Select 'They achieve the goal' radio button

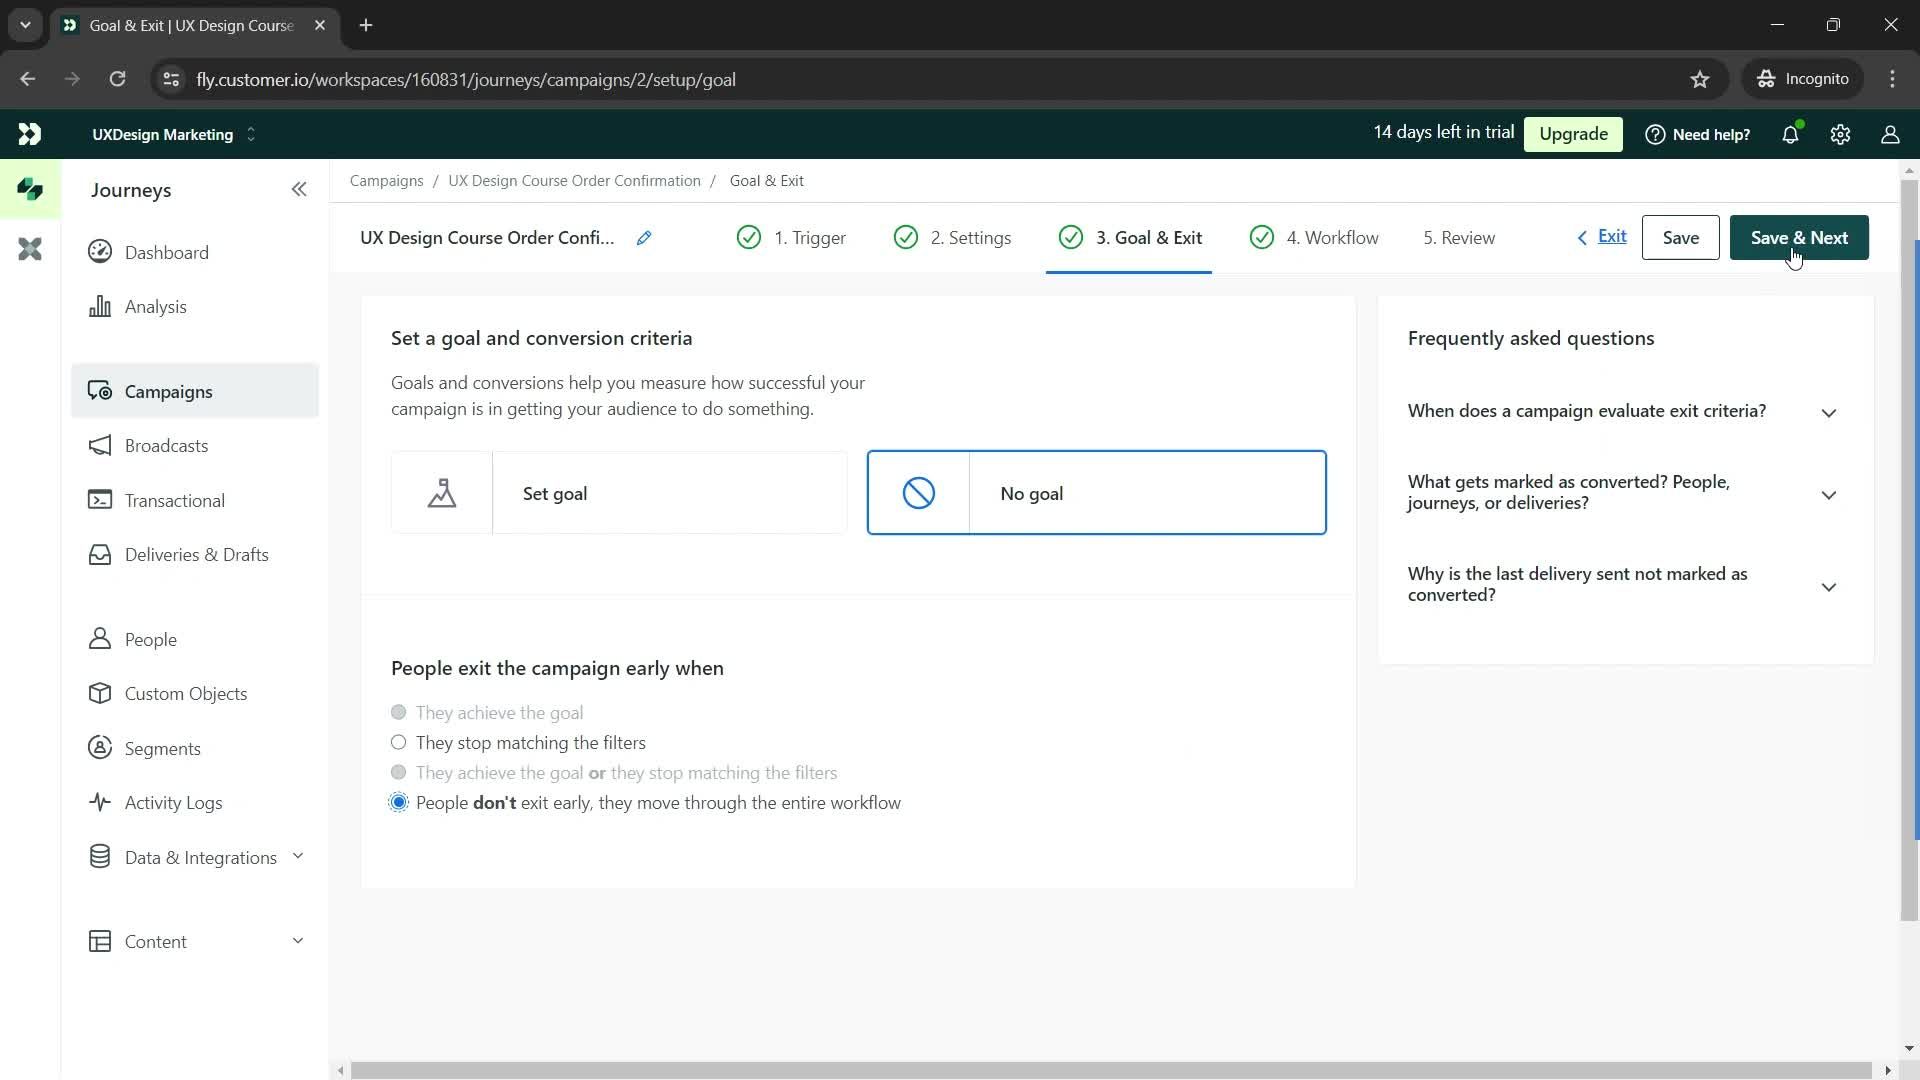pos(400,712)
